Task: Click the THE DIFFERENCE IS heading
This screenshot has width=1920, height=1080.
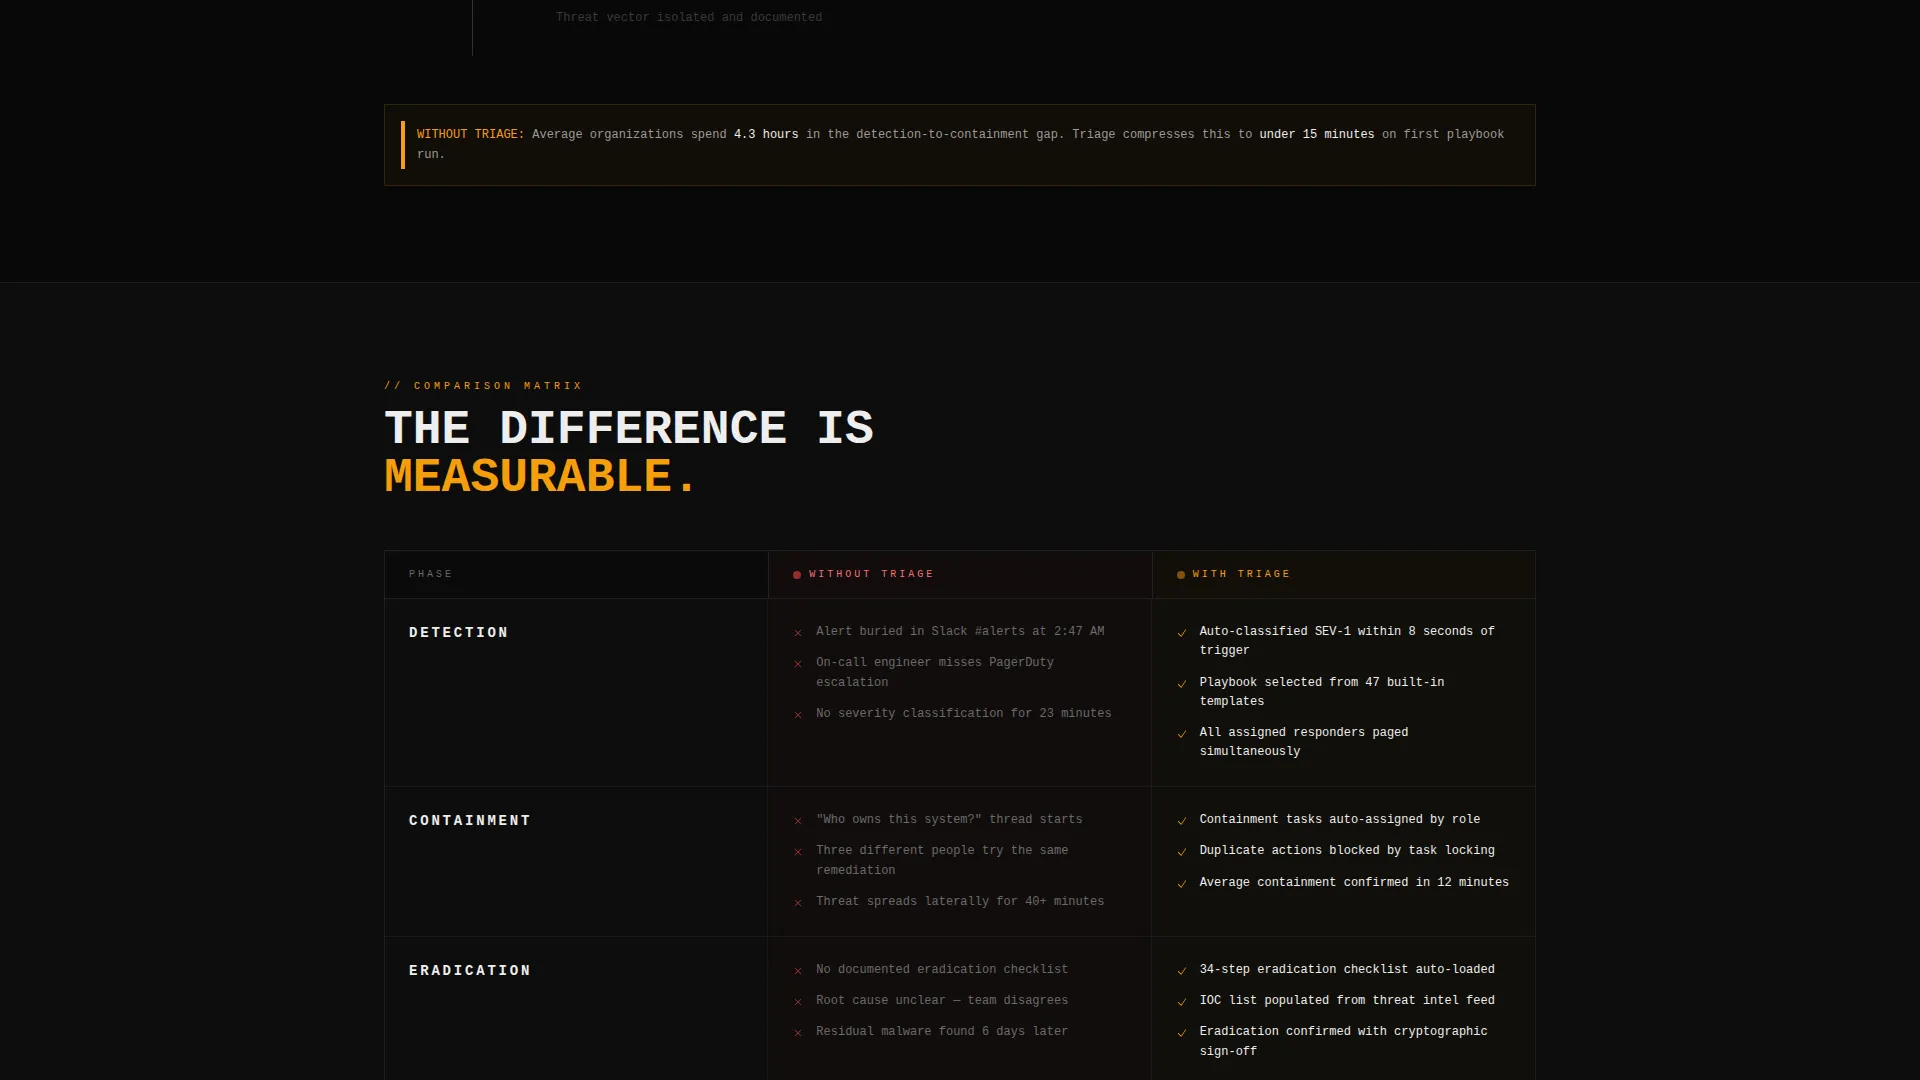Action: coord(629,428)
